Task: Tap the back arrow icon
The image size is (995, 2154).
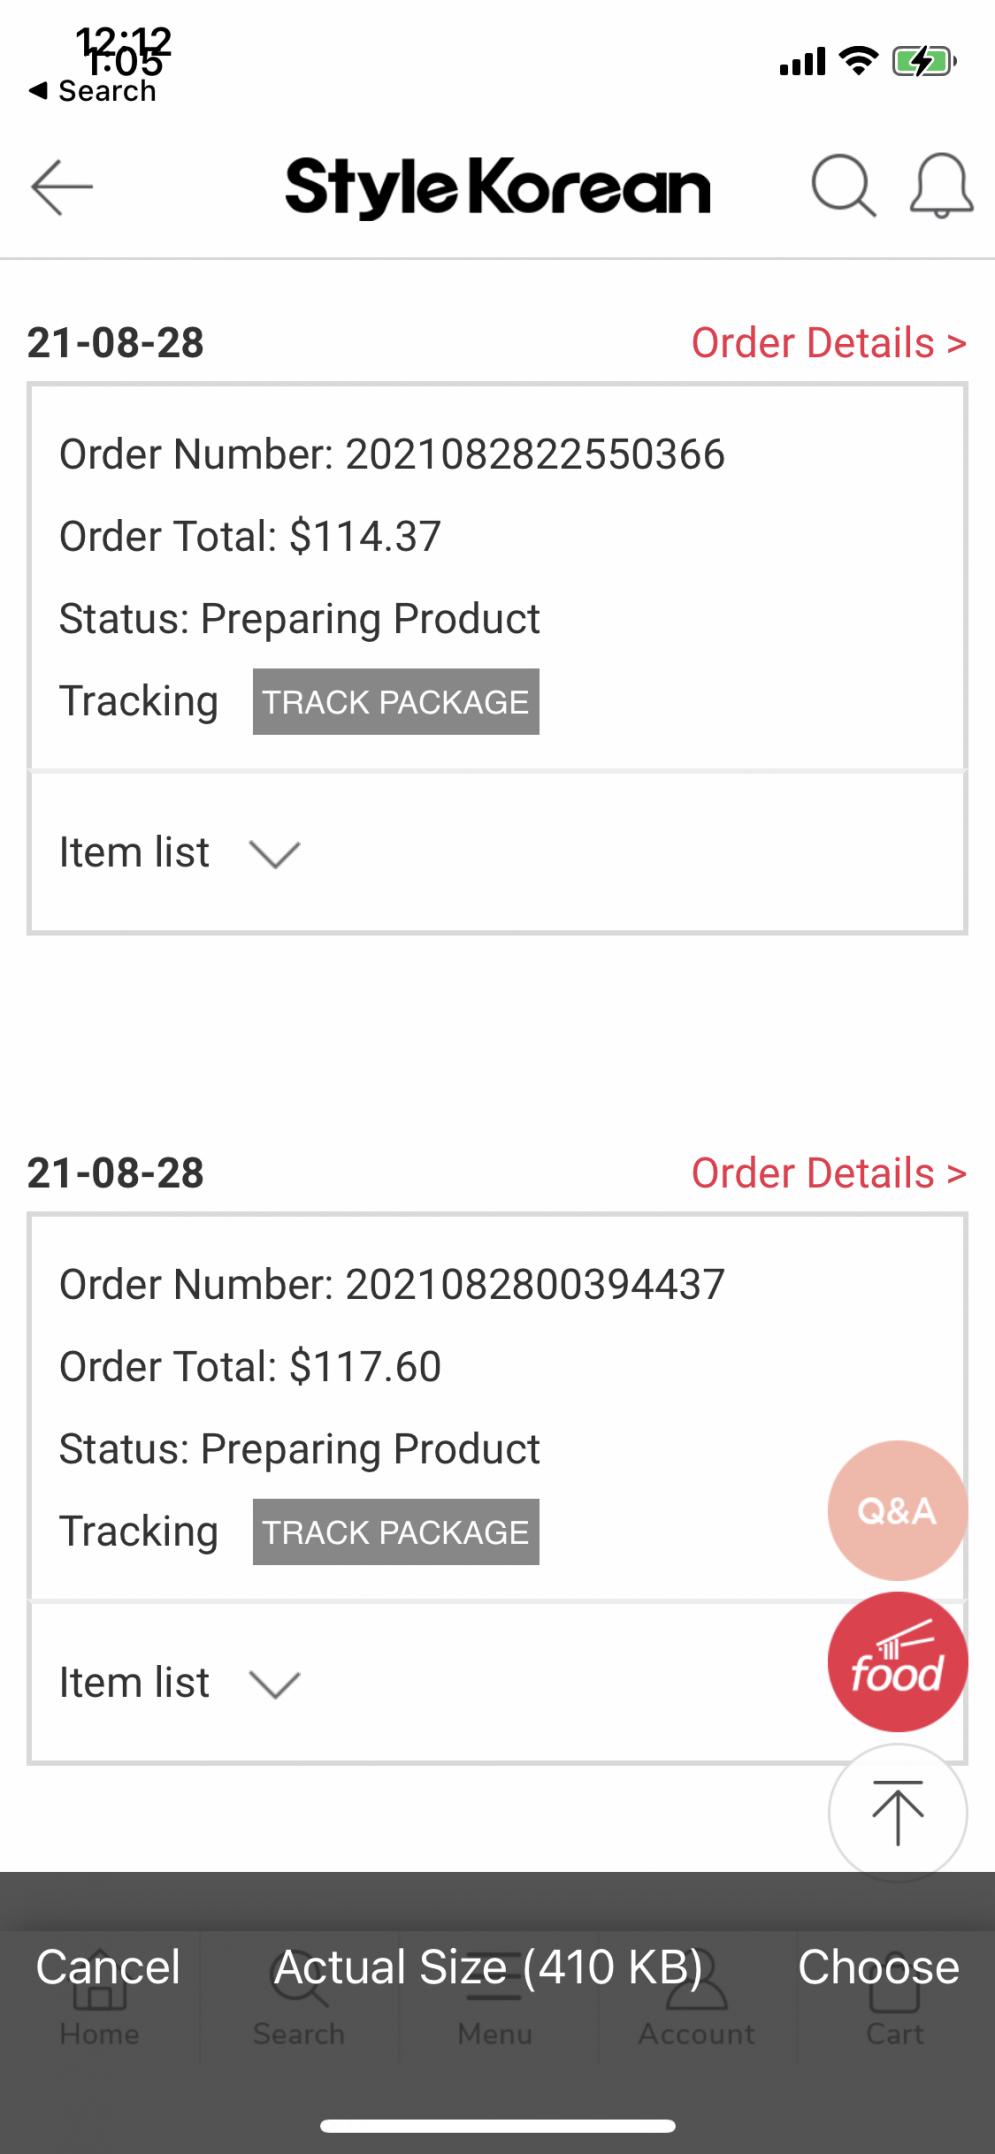Action: tap(62, 186)
